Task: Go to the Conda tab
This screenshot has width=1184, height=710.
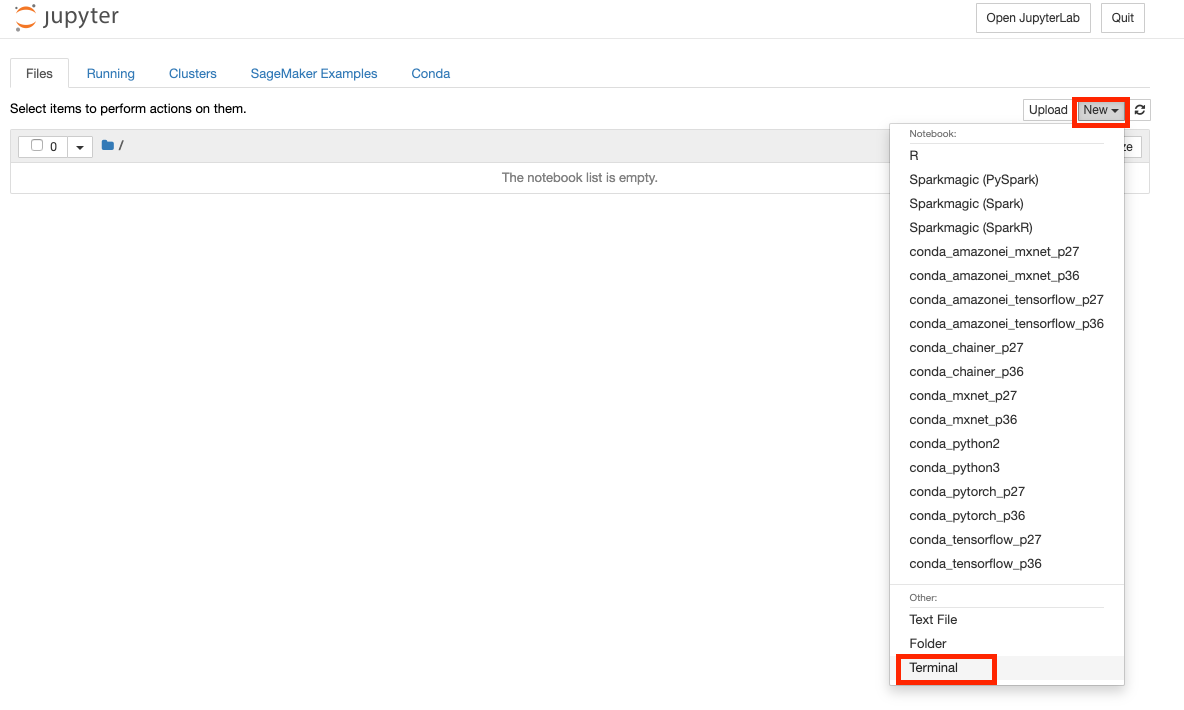Action: pos(430,73)
